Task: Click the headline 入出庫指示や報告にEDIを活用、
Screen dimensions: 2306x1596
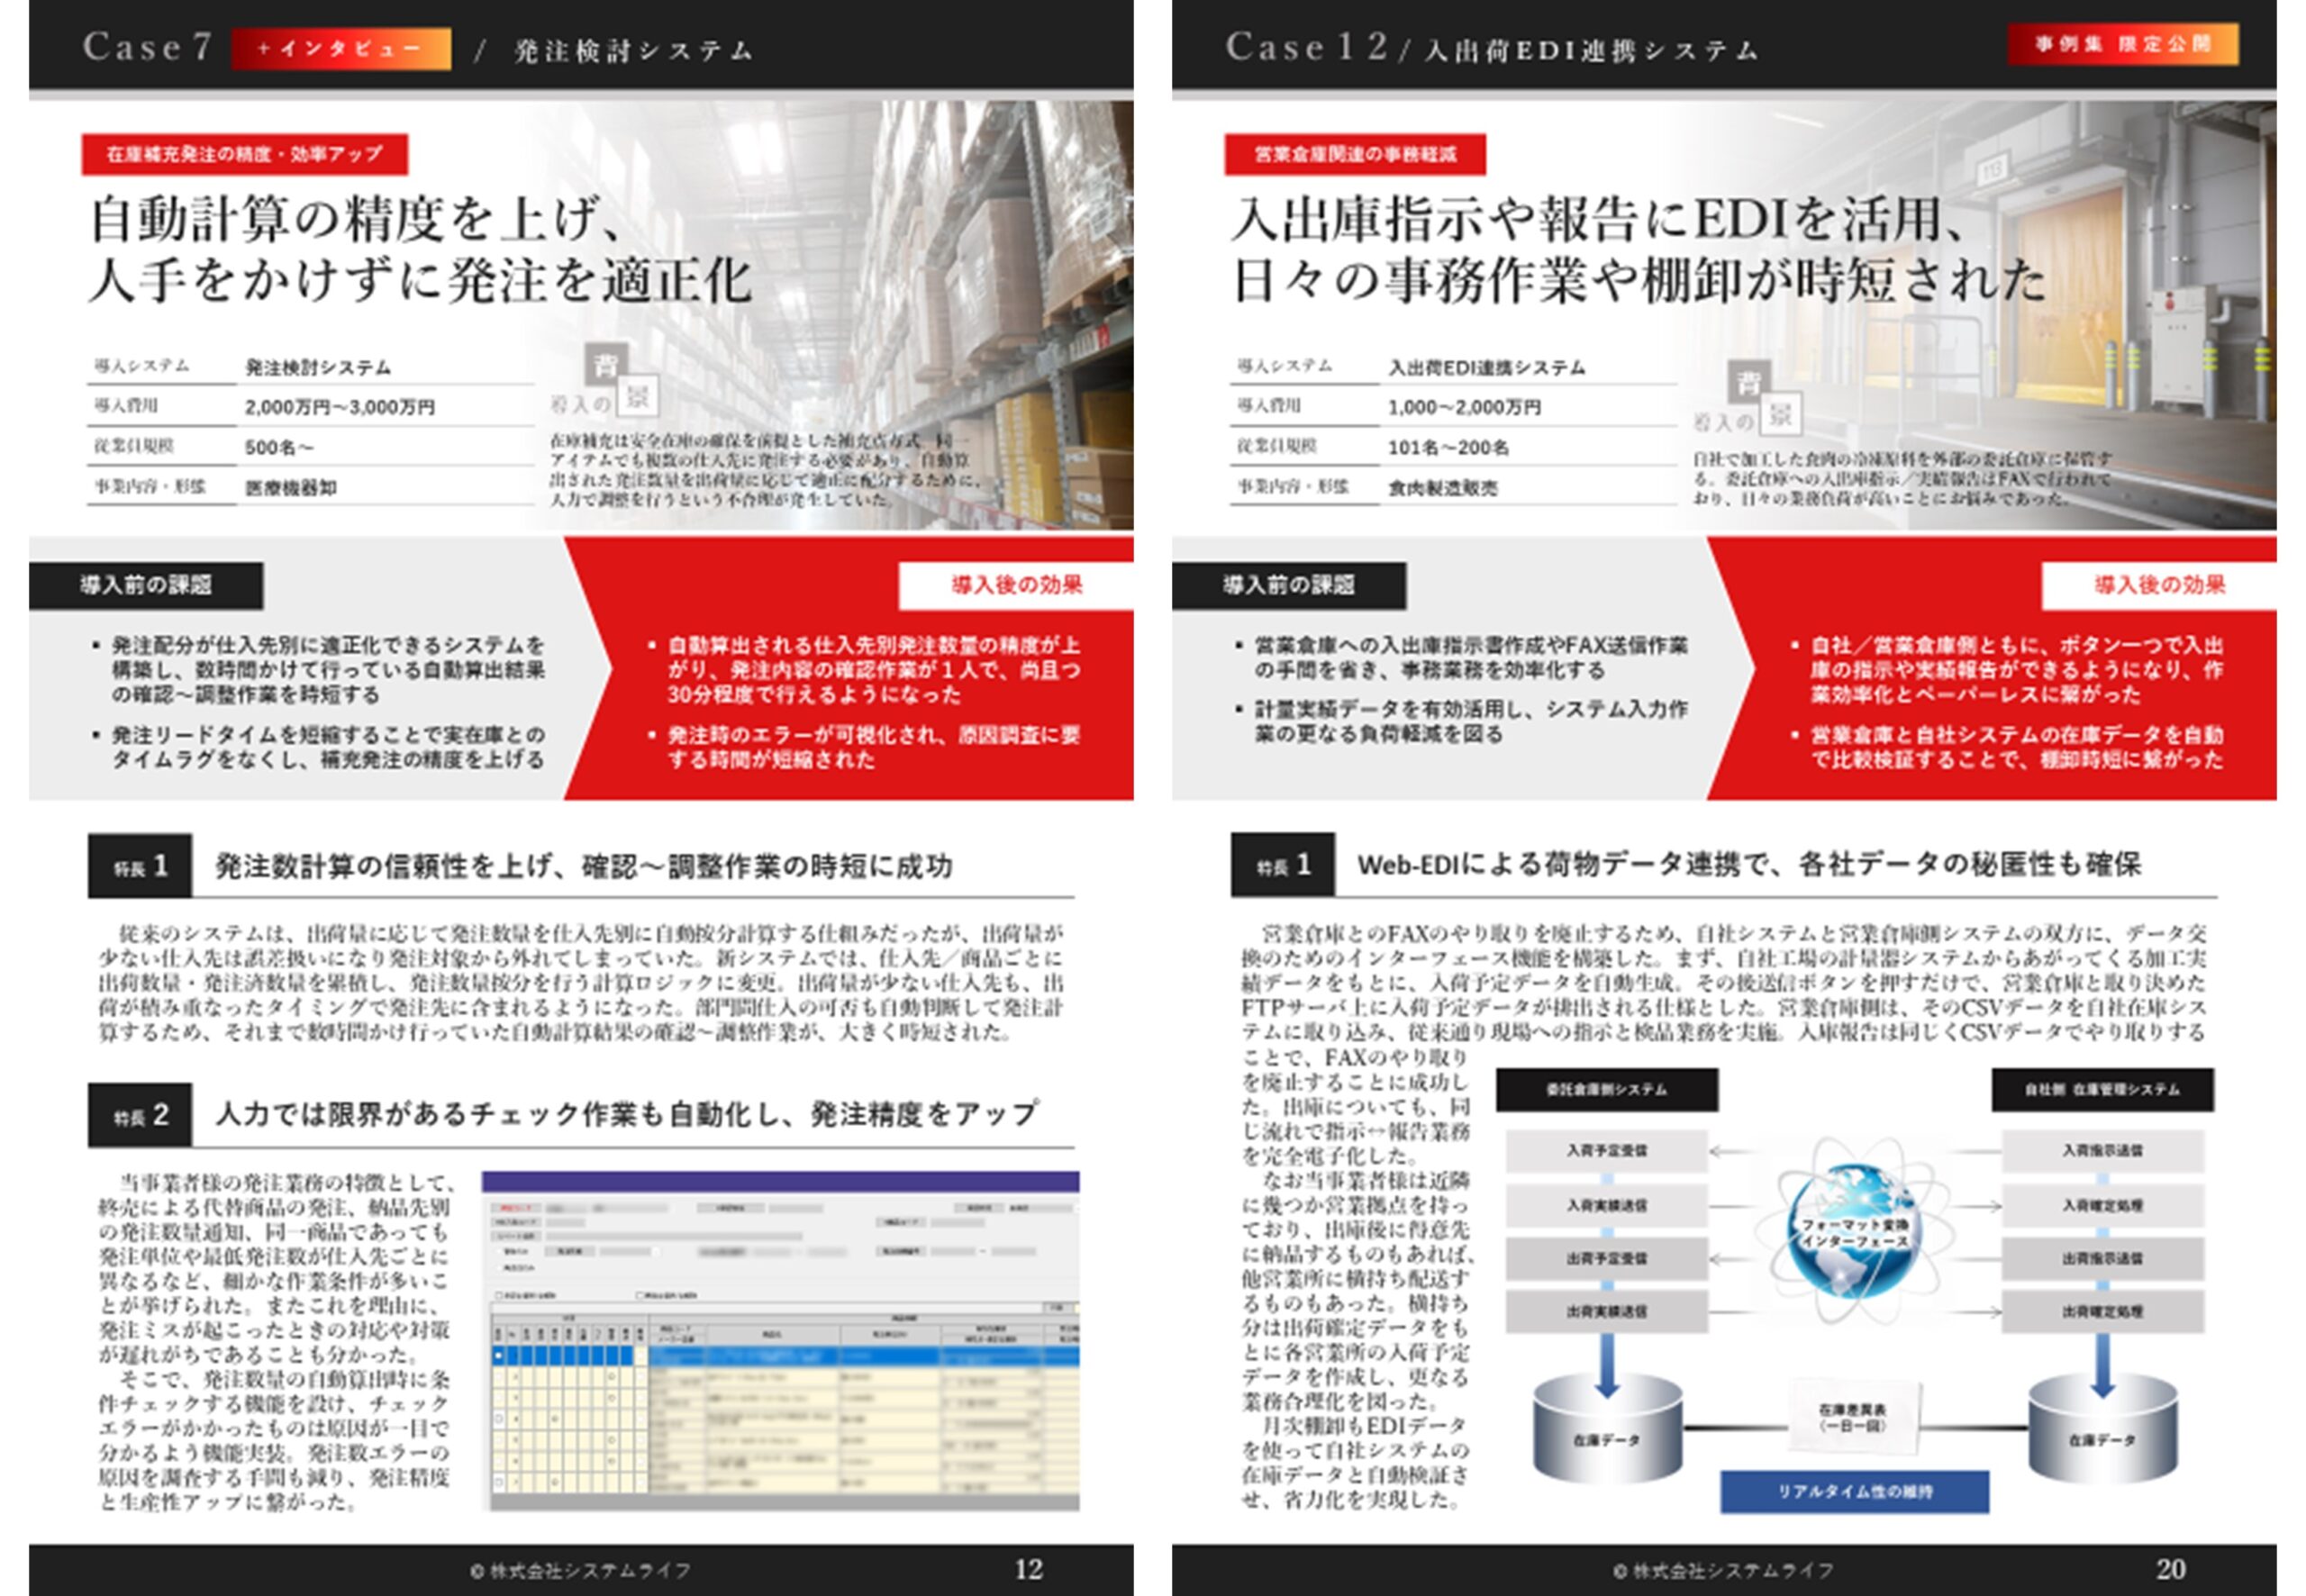Action: tap(1598, 219)
